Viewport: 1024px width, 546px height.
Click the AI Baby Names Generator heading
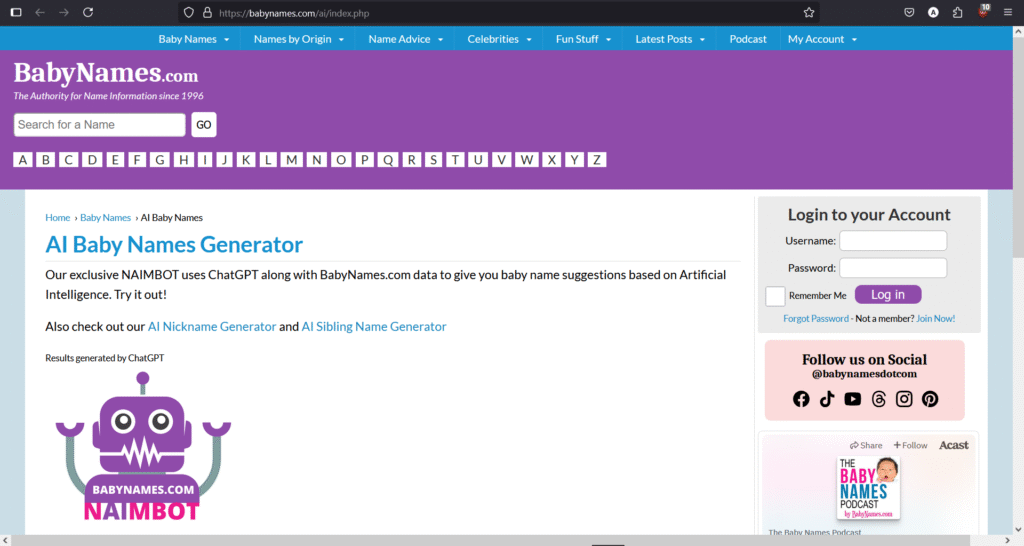tap(174, 244)
